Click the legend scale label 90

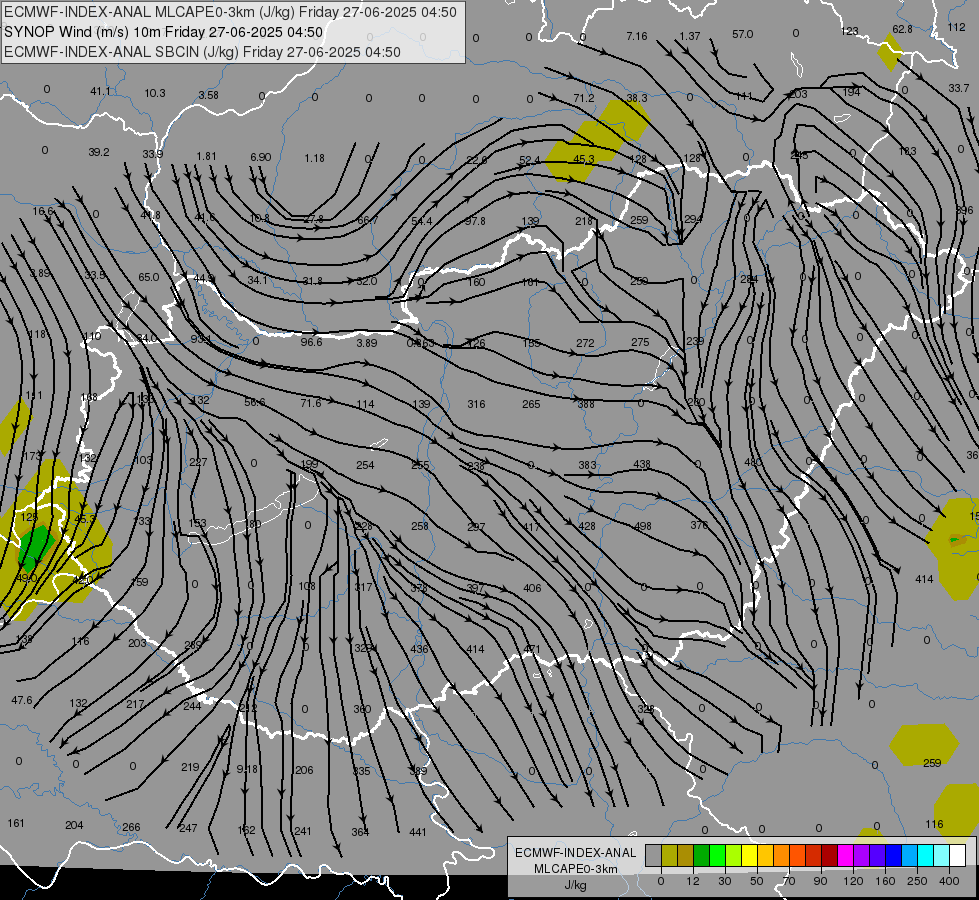coord(820,881)
